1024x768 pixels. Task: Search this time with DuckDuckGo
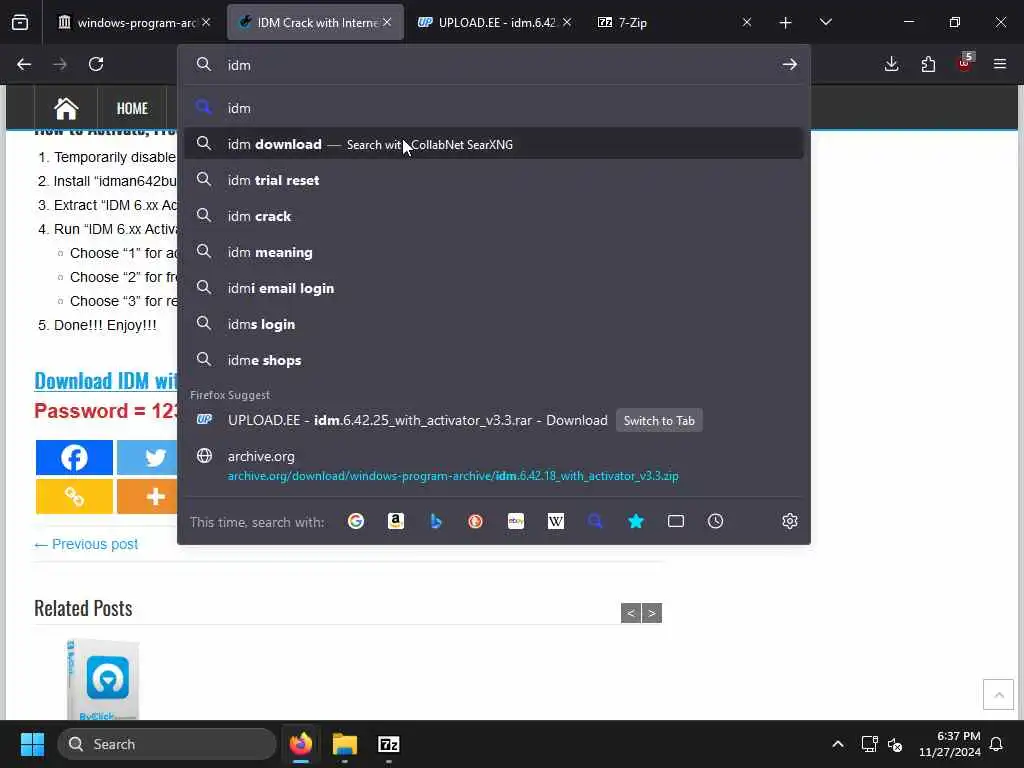coord(475,521)
